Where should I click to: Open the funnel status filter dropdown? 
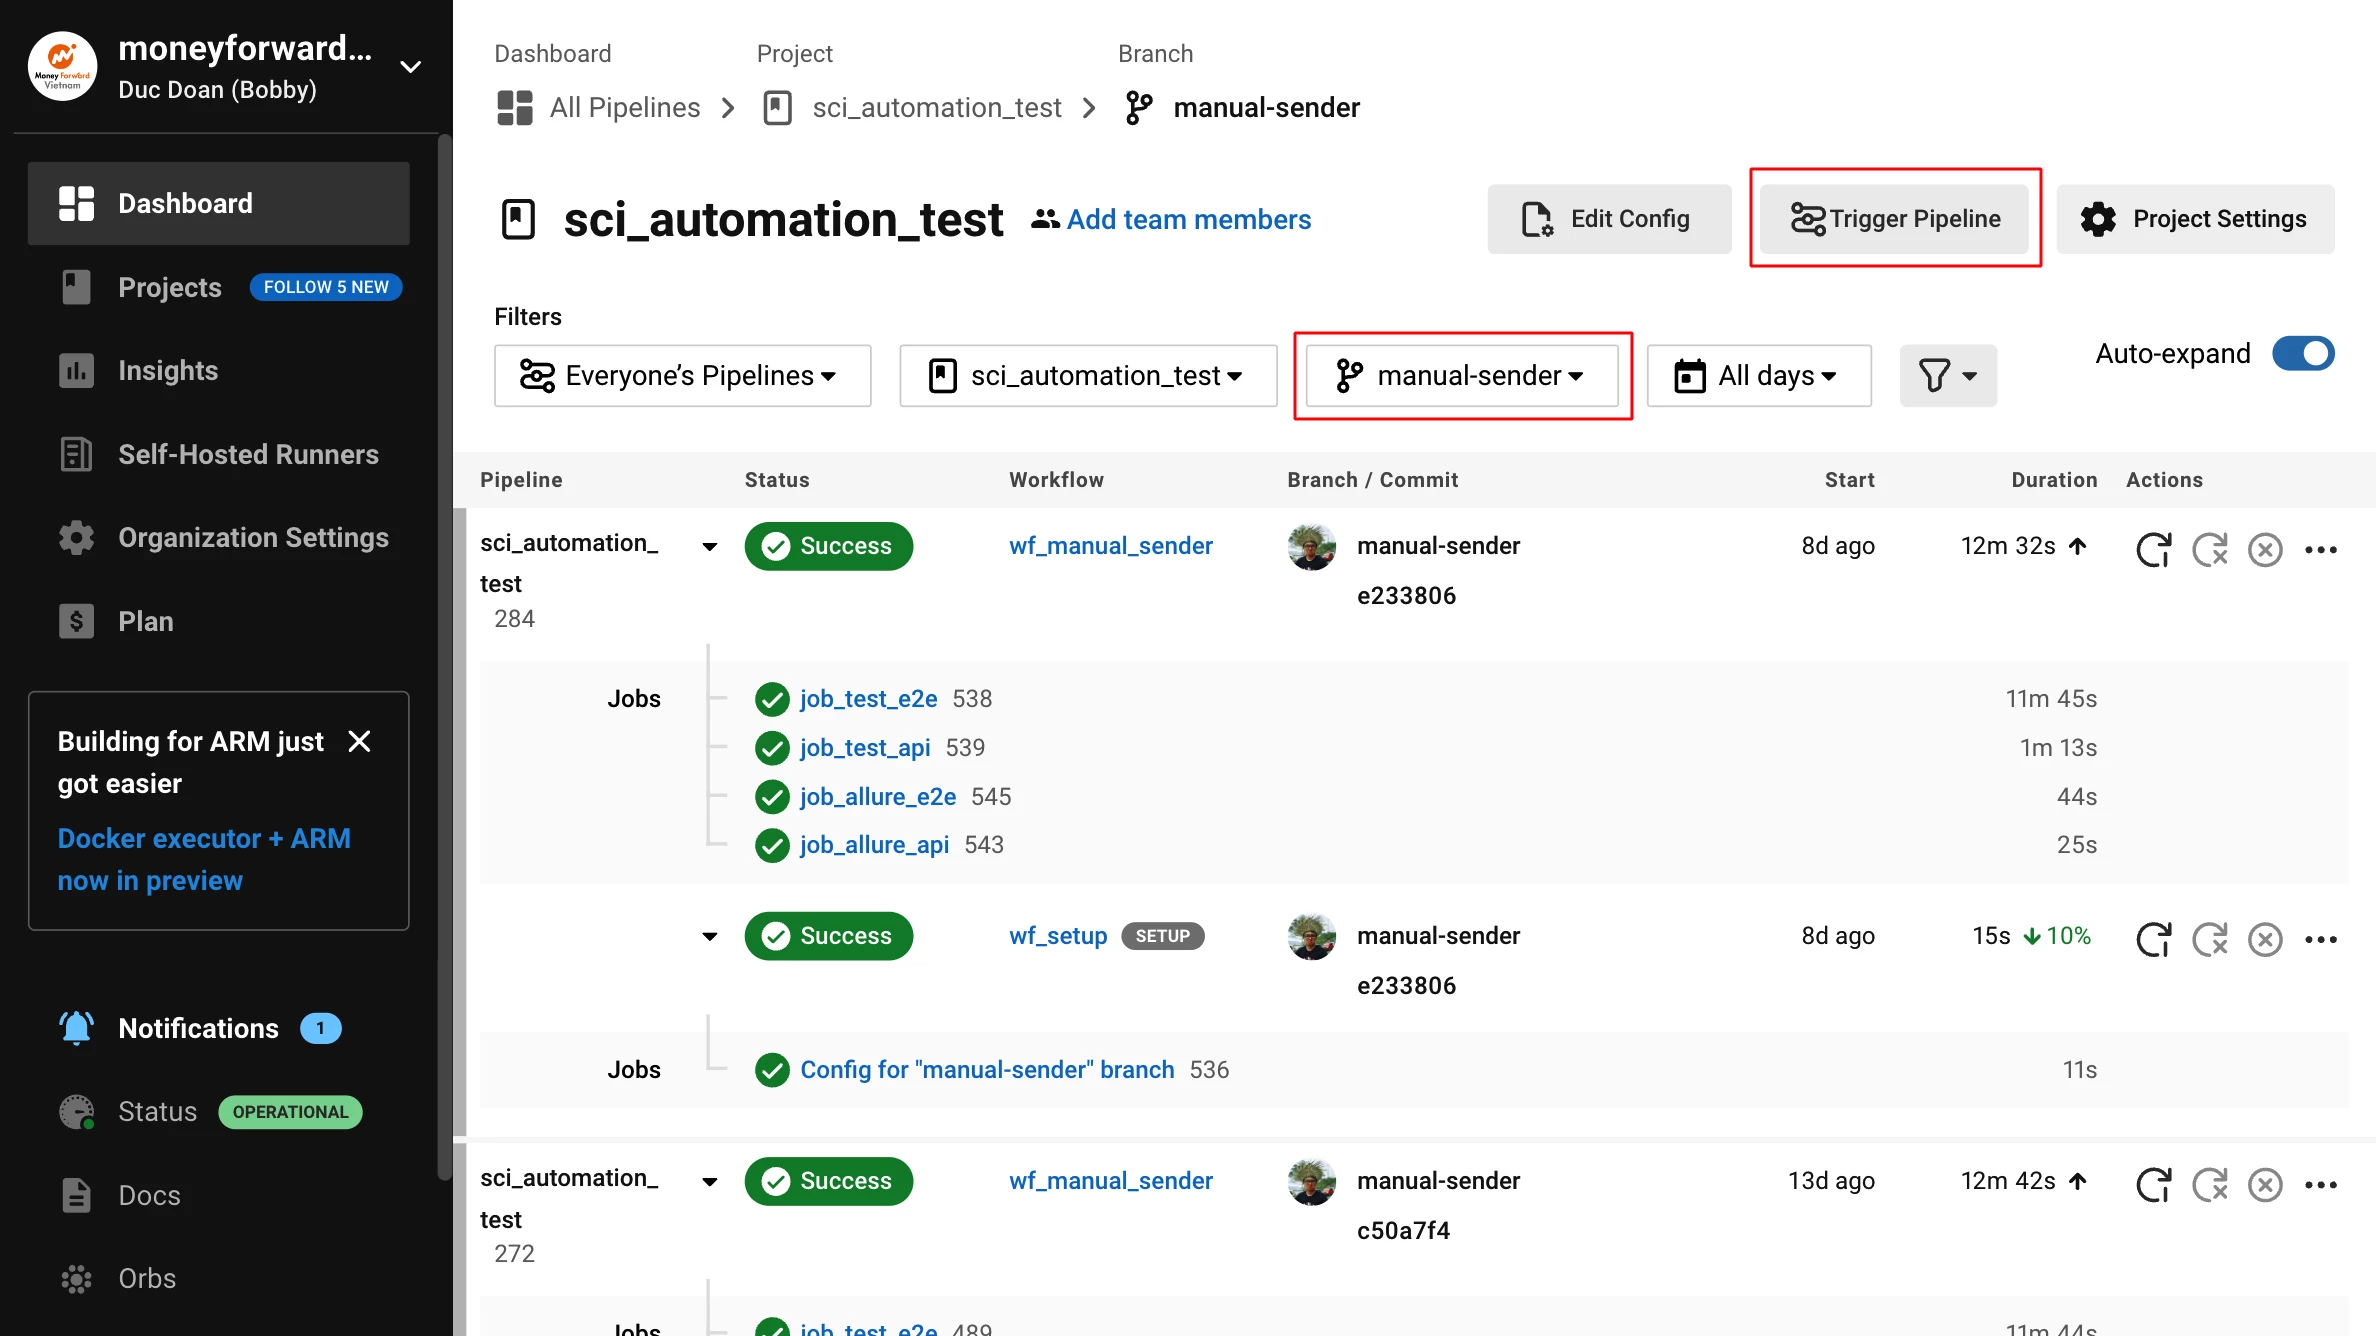click(1948, 375)
